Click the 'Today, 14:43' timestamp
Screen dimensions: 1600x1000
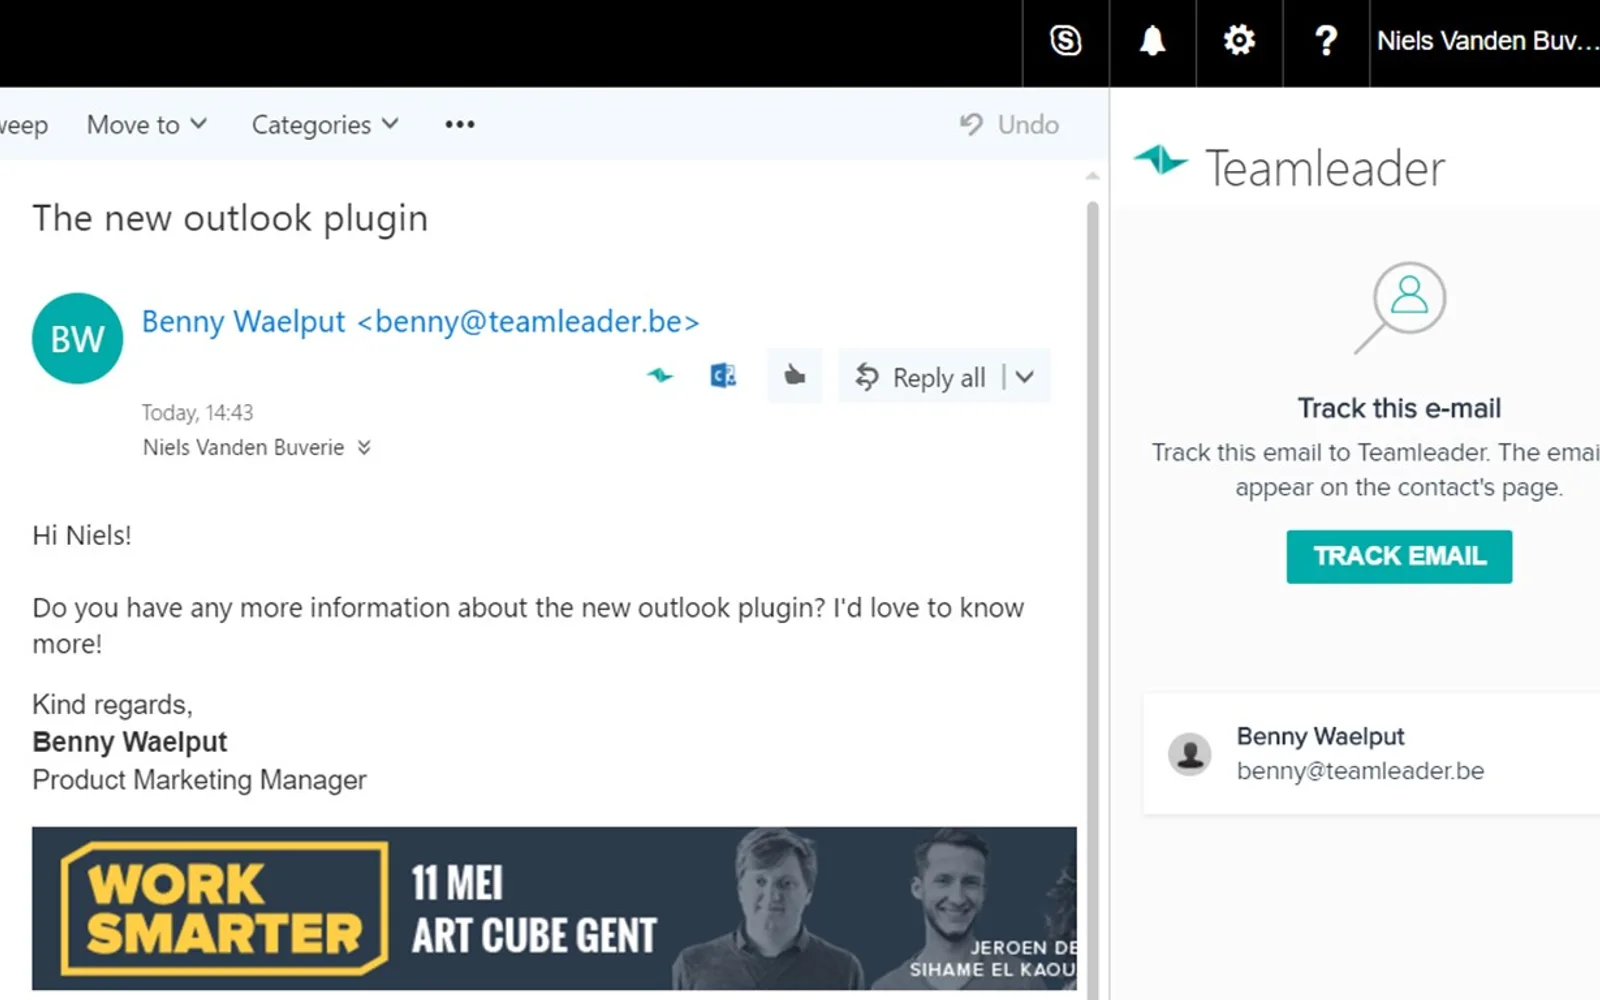coord(197,412)
